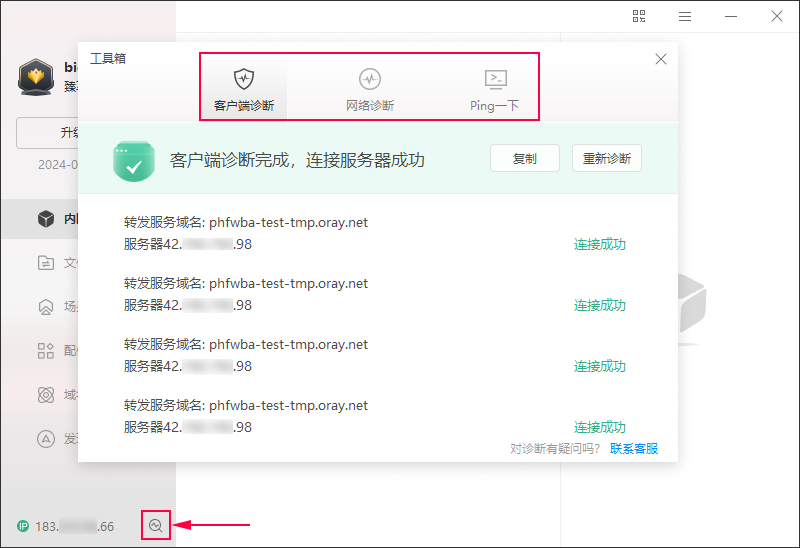Click the folder transfer icon in sidebar
Image resolution: width=800 pixels, height=548 pixels.
pos(45,263)
